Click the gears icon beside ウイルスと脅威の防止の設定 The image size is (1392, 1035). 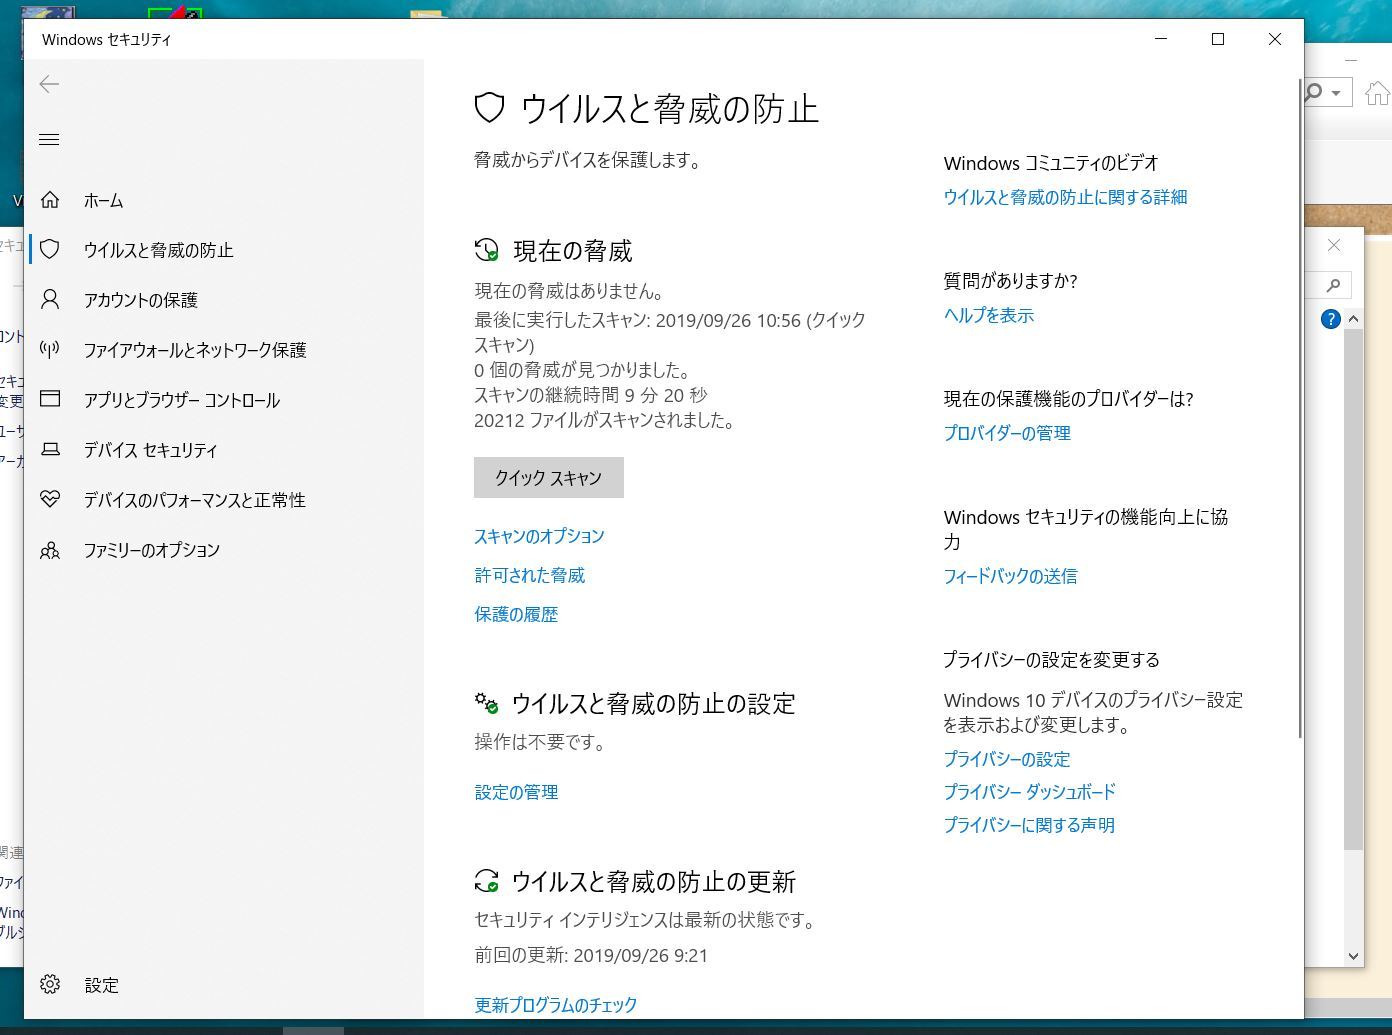click(x=486, y=703)
